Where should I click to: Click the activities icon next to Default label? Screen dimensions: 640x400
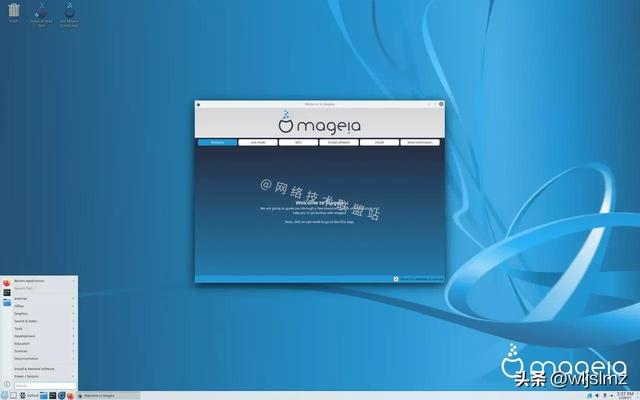(23, 396)
